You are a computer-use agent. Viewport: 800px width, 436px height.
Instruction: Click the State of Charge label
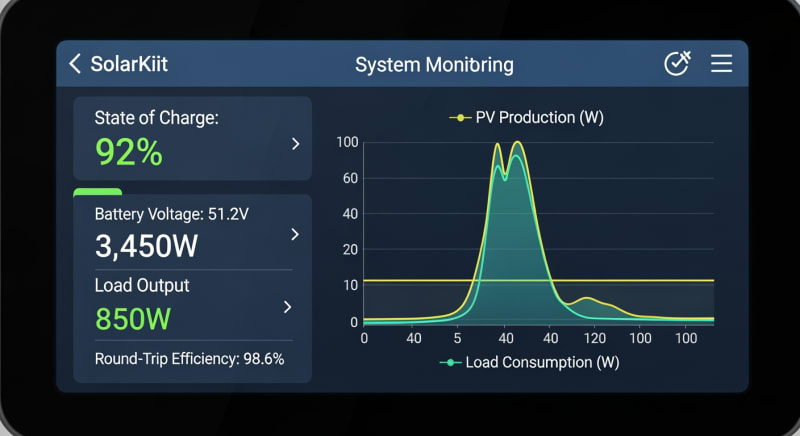pos(157,118)
